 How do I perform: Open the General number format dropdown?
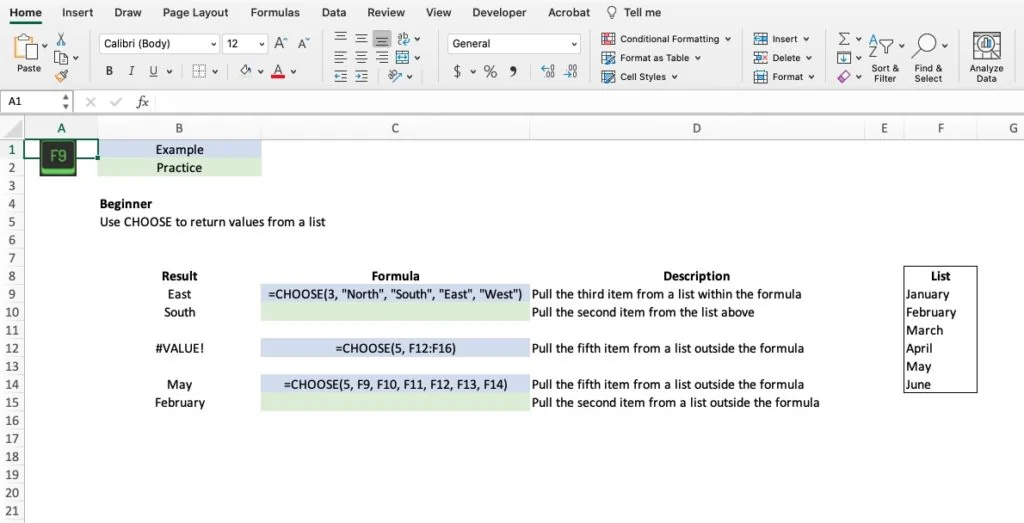point(574,44)
